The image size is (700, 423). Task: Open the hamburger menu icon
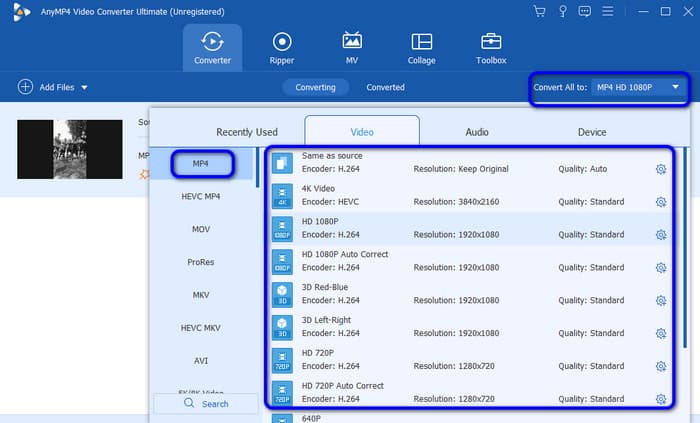tap(608, 11)
